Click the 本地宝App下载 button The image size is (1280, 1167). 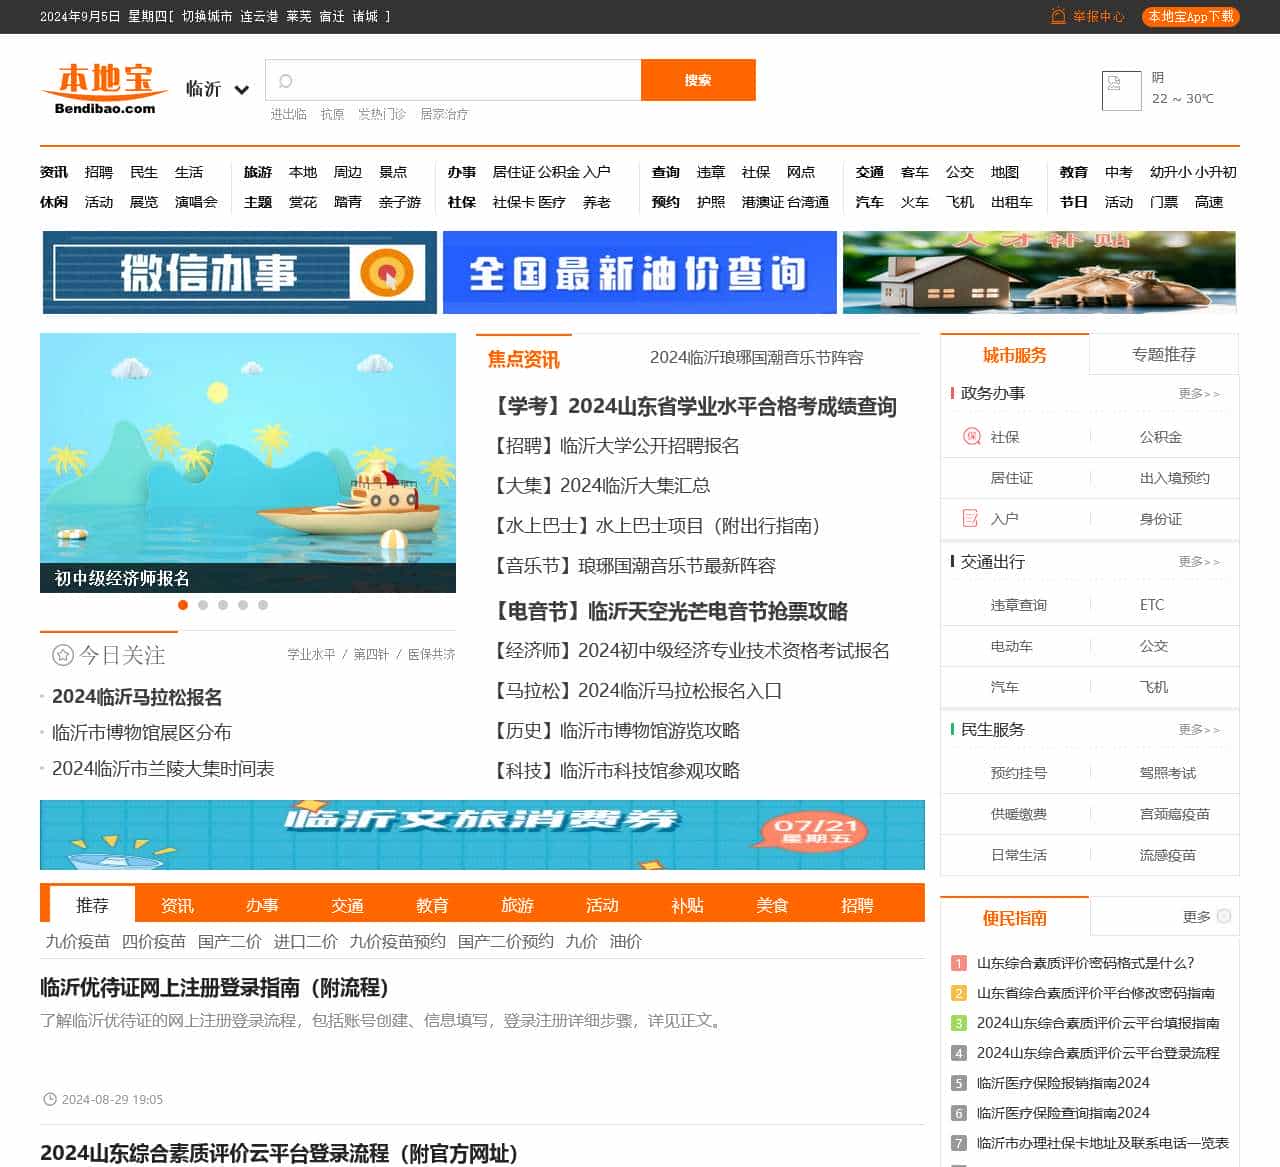[1190, 16]
